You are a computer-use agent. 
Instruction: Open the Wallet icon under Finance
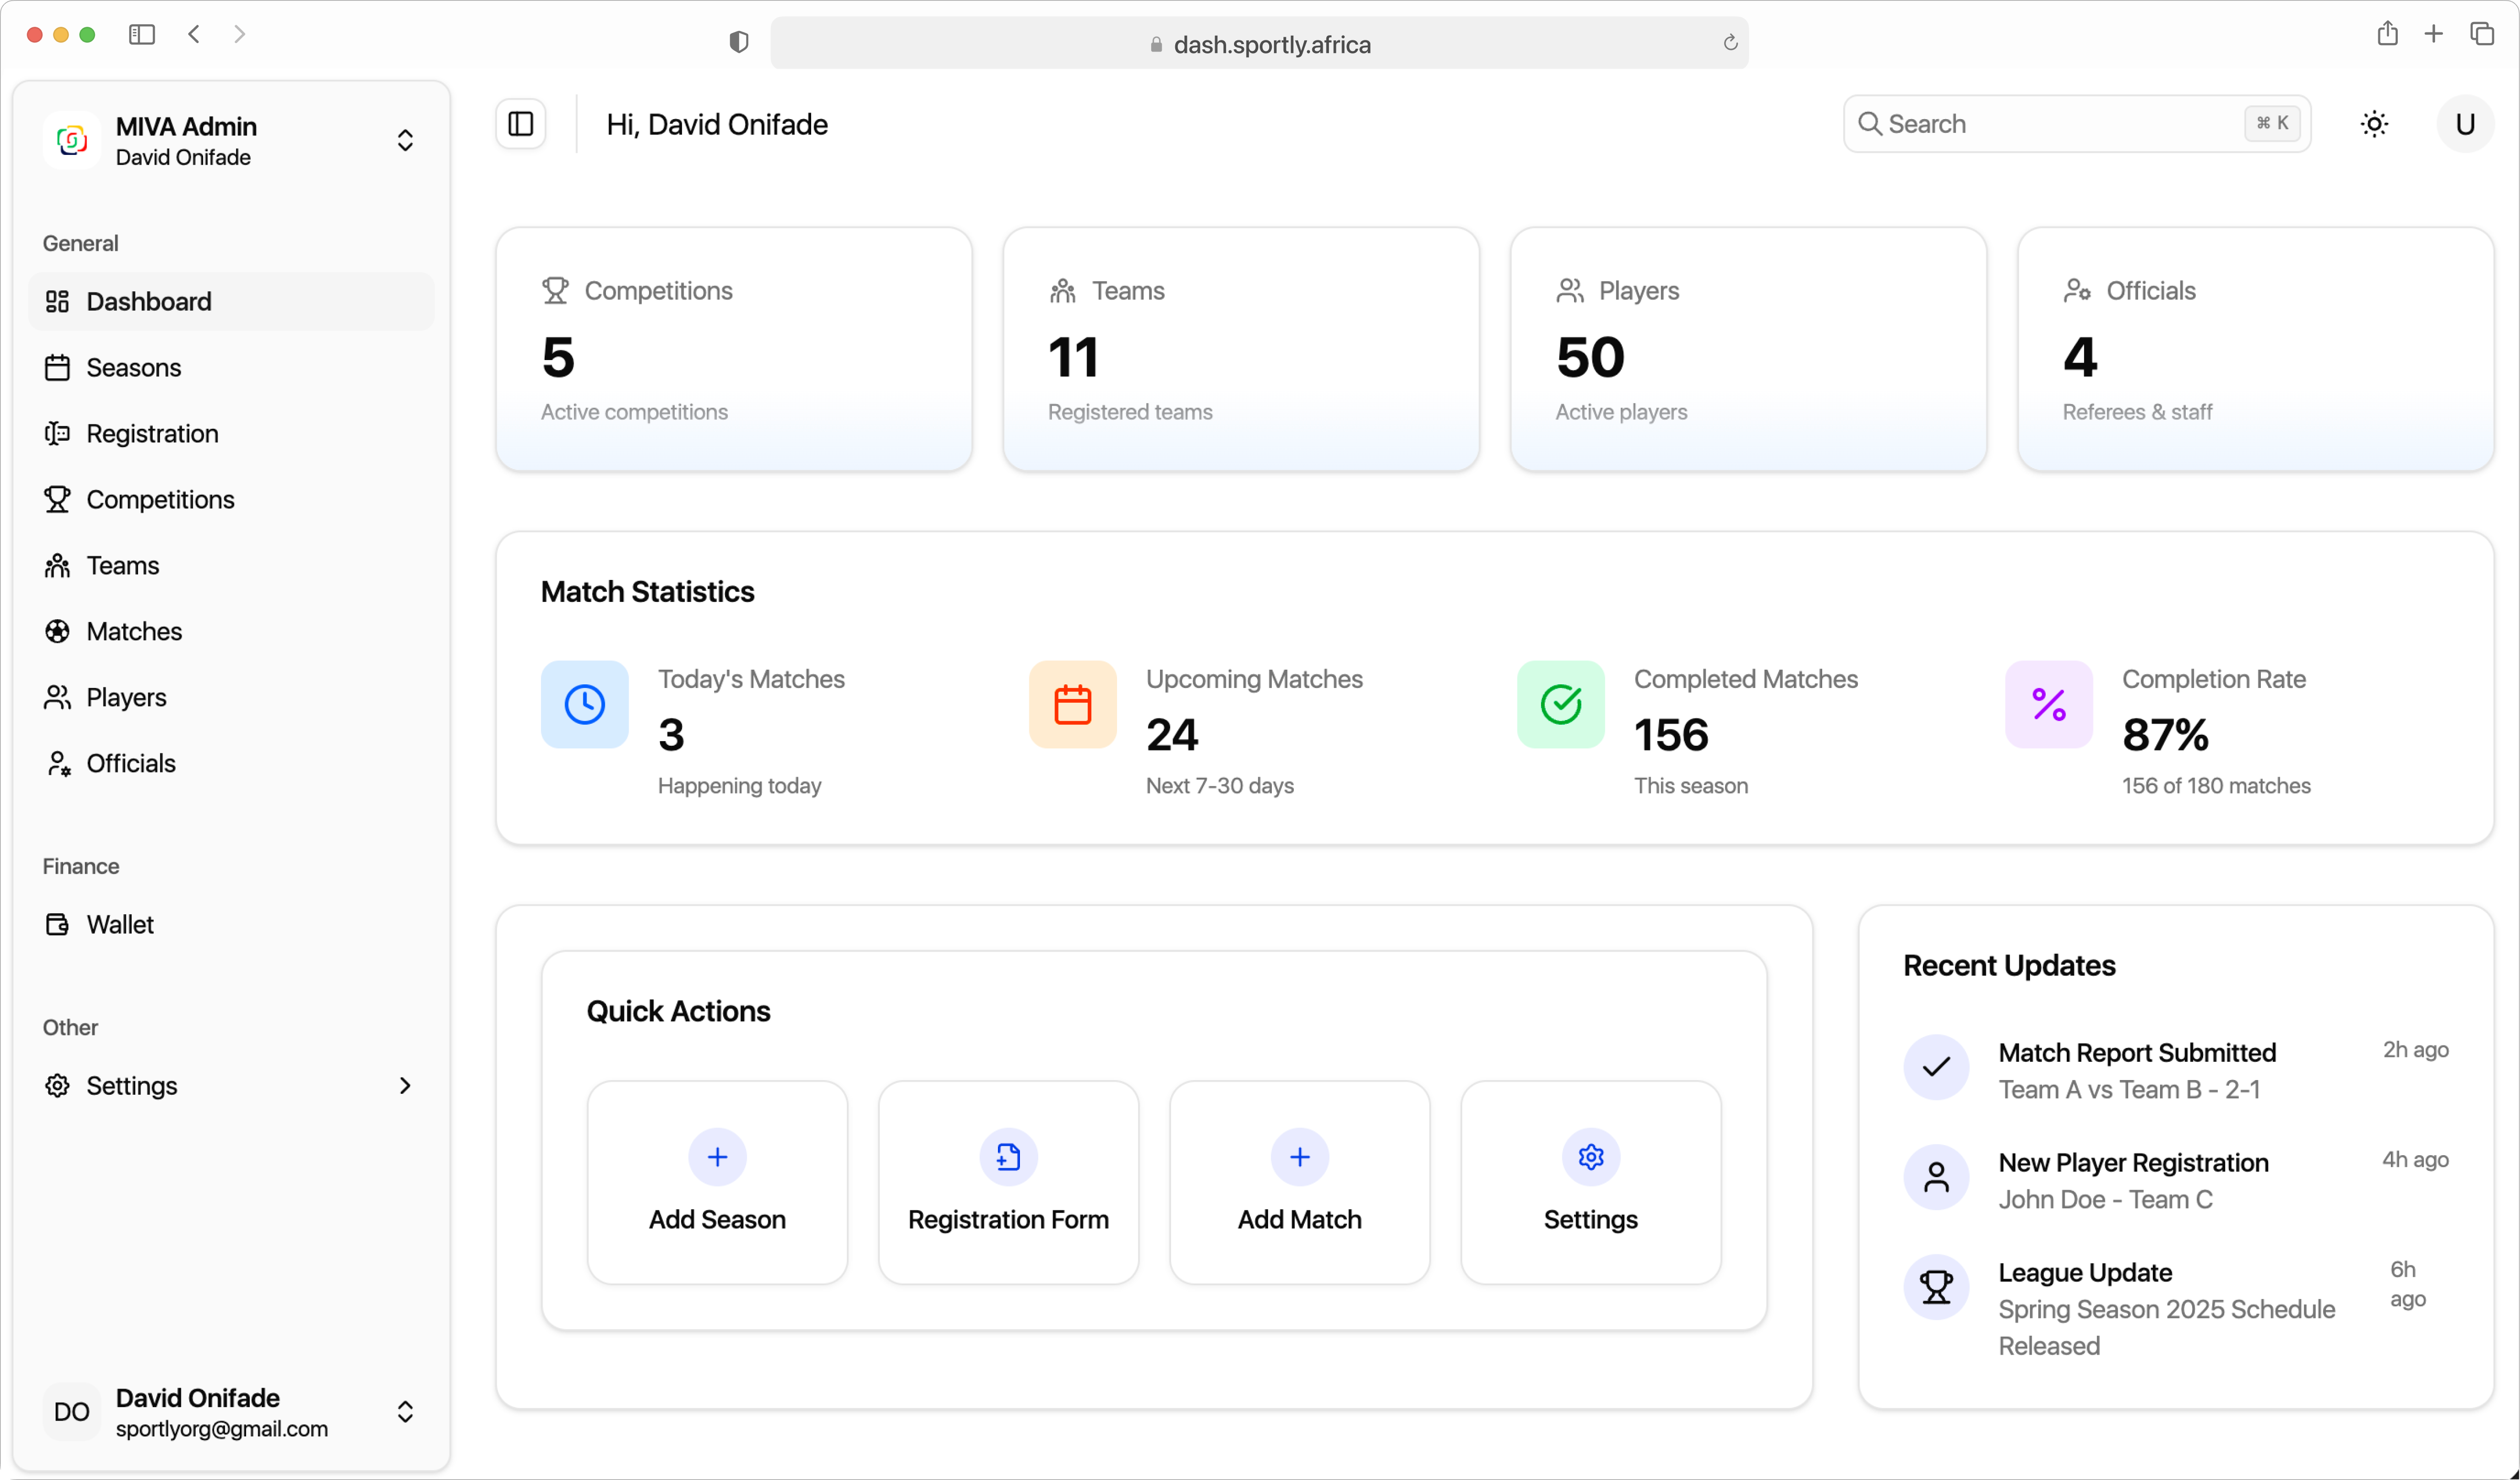pyautogui.click(x=57, y=924)
